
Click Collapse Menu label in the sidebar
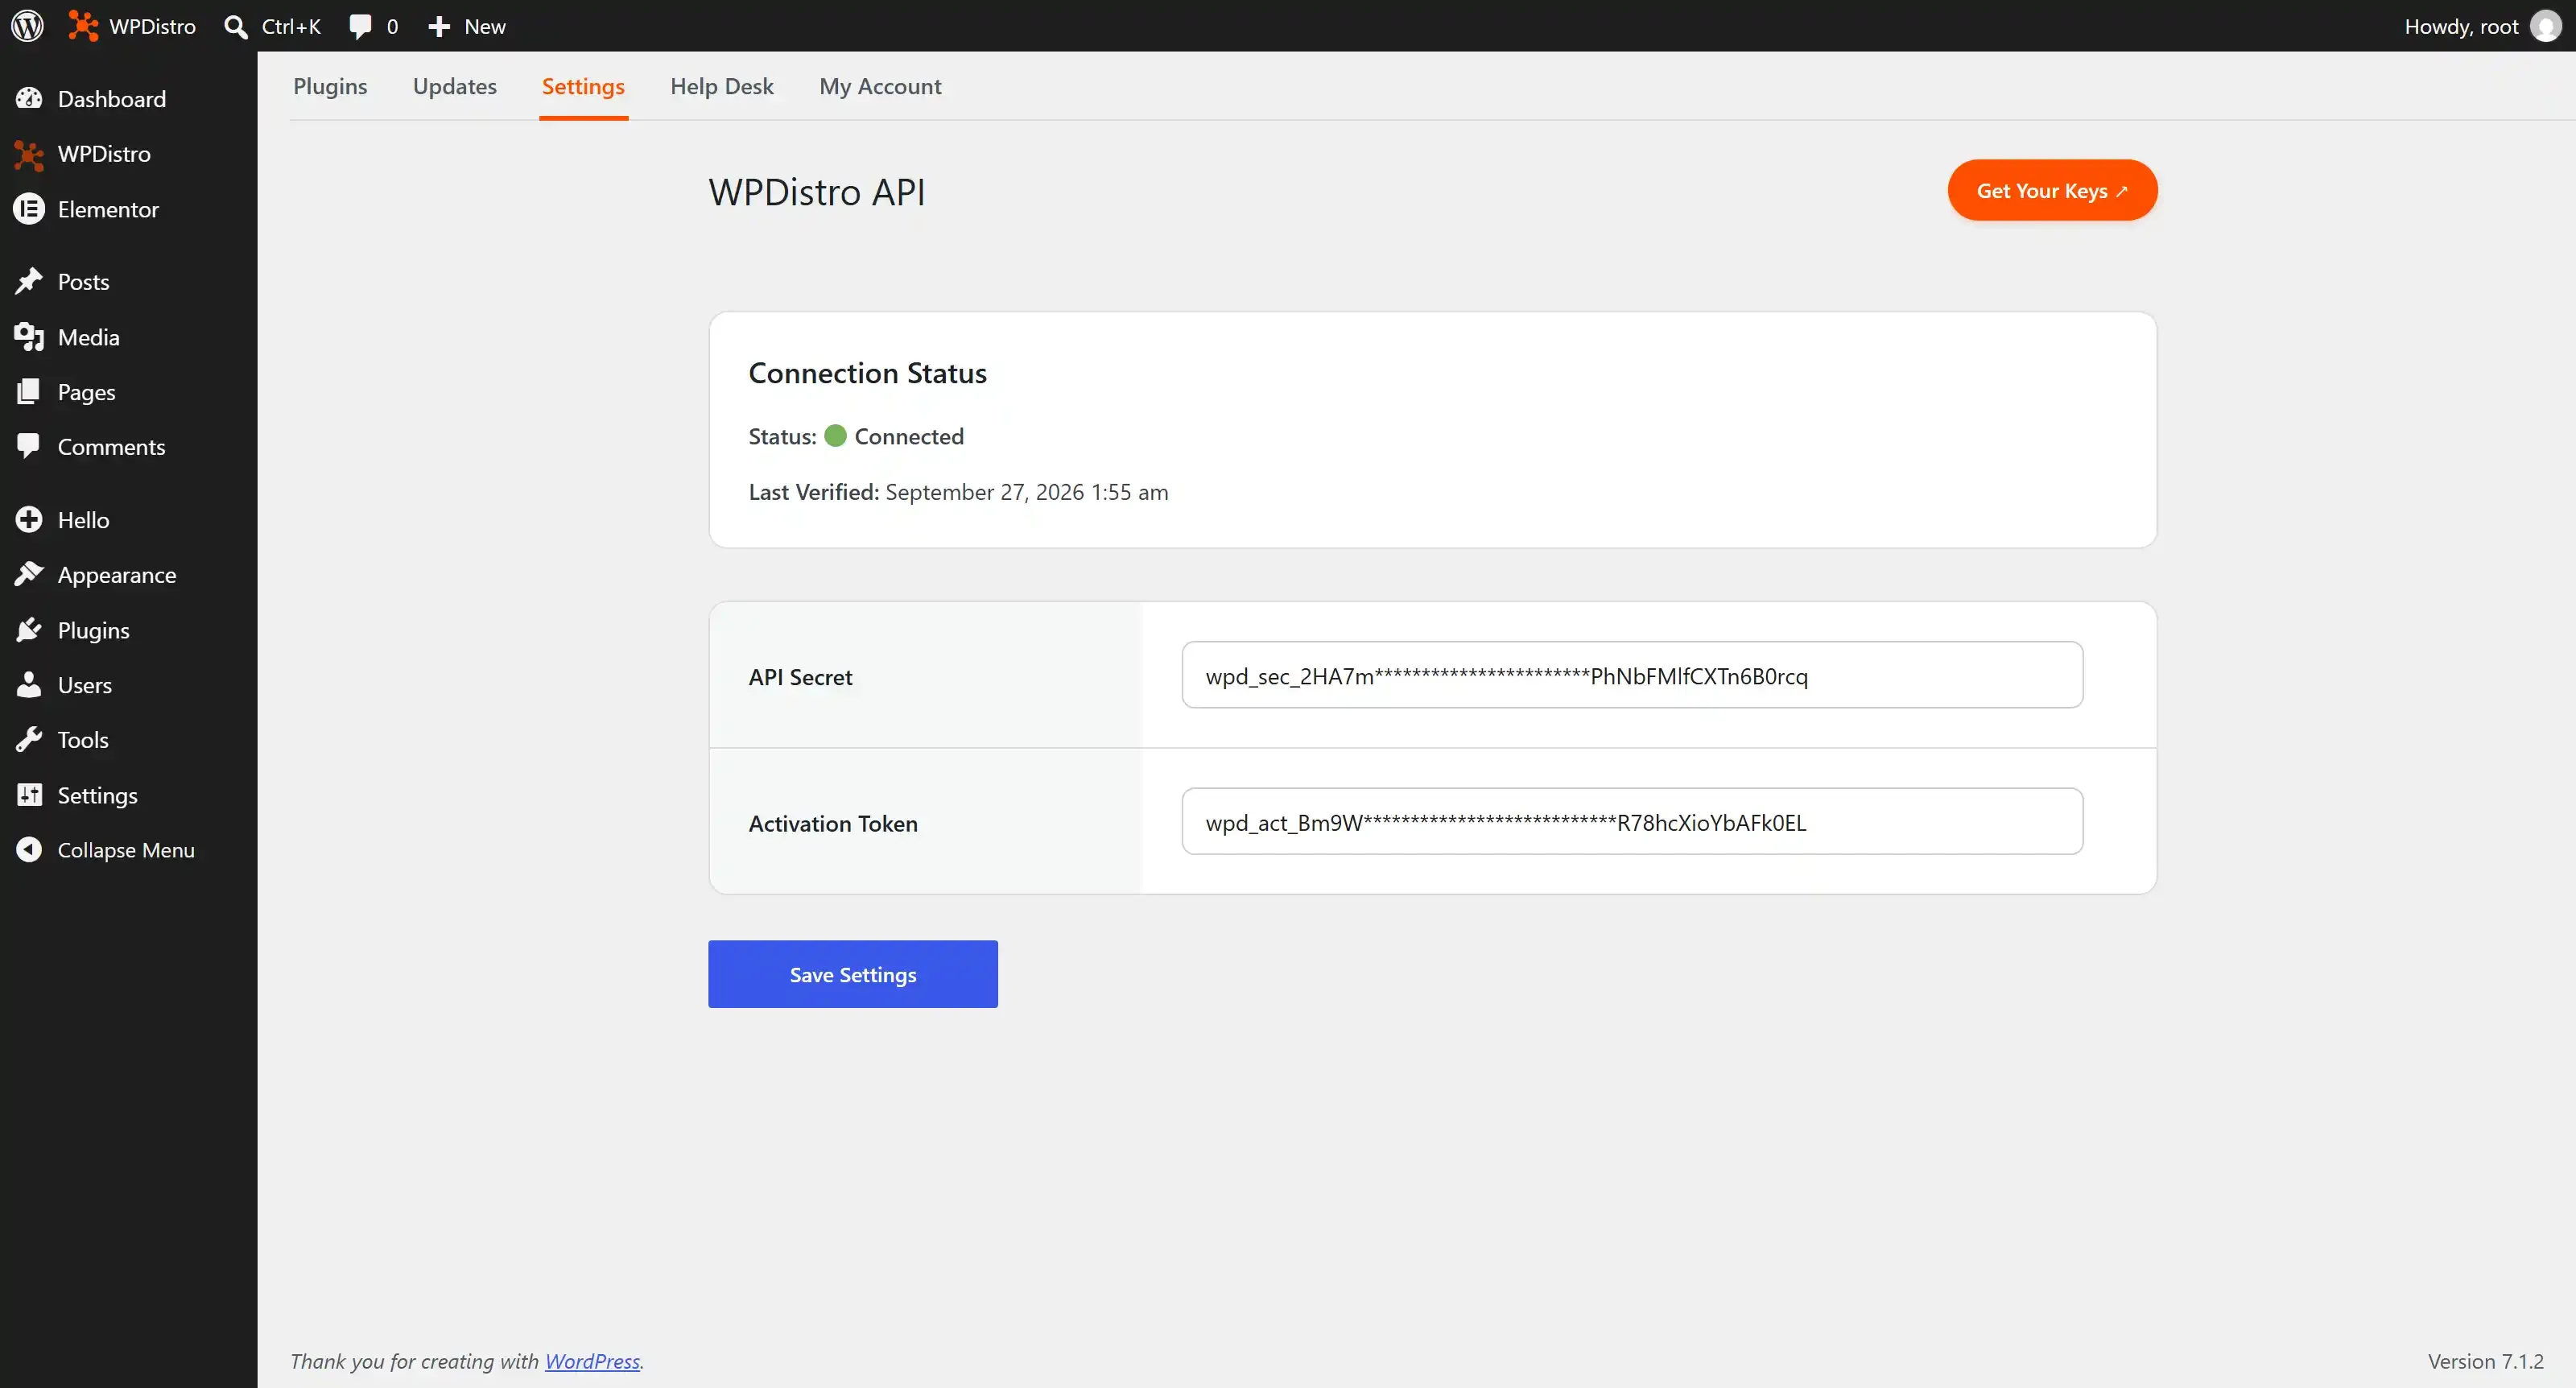tap(126, 850)
